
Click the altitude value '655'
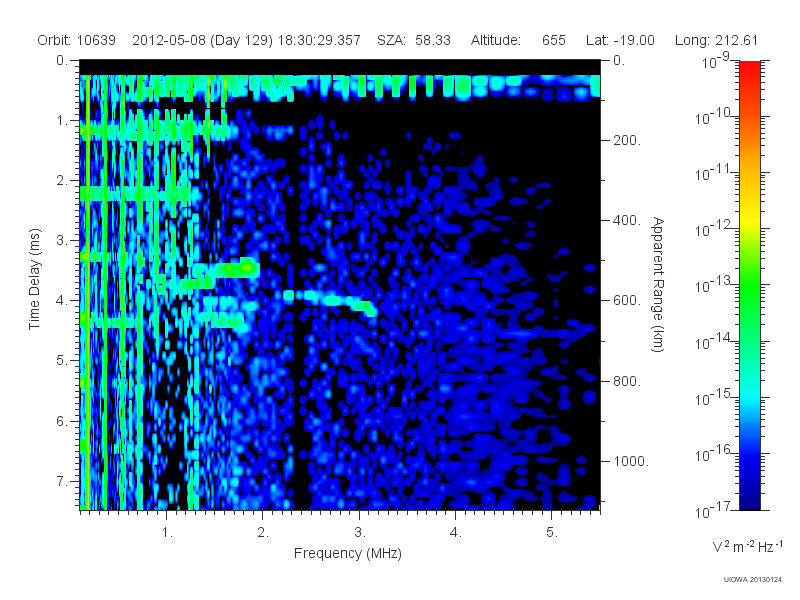click(x=554, y=40)
